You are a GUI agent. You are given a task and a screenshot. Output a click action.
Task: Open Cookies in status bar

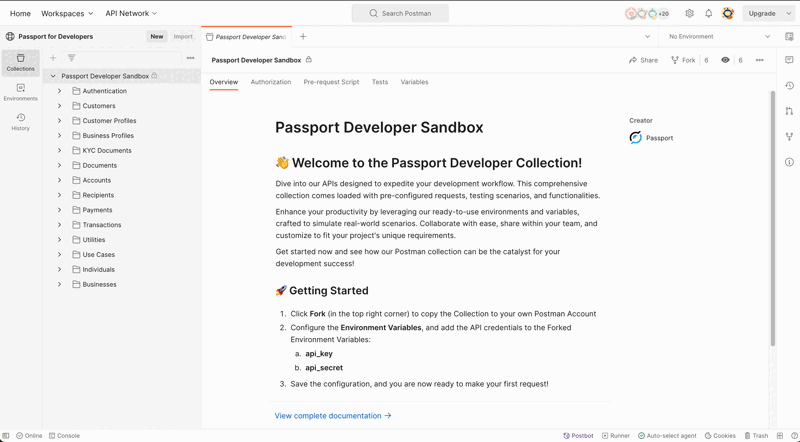click(720, 436)
